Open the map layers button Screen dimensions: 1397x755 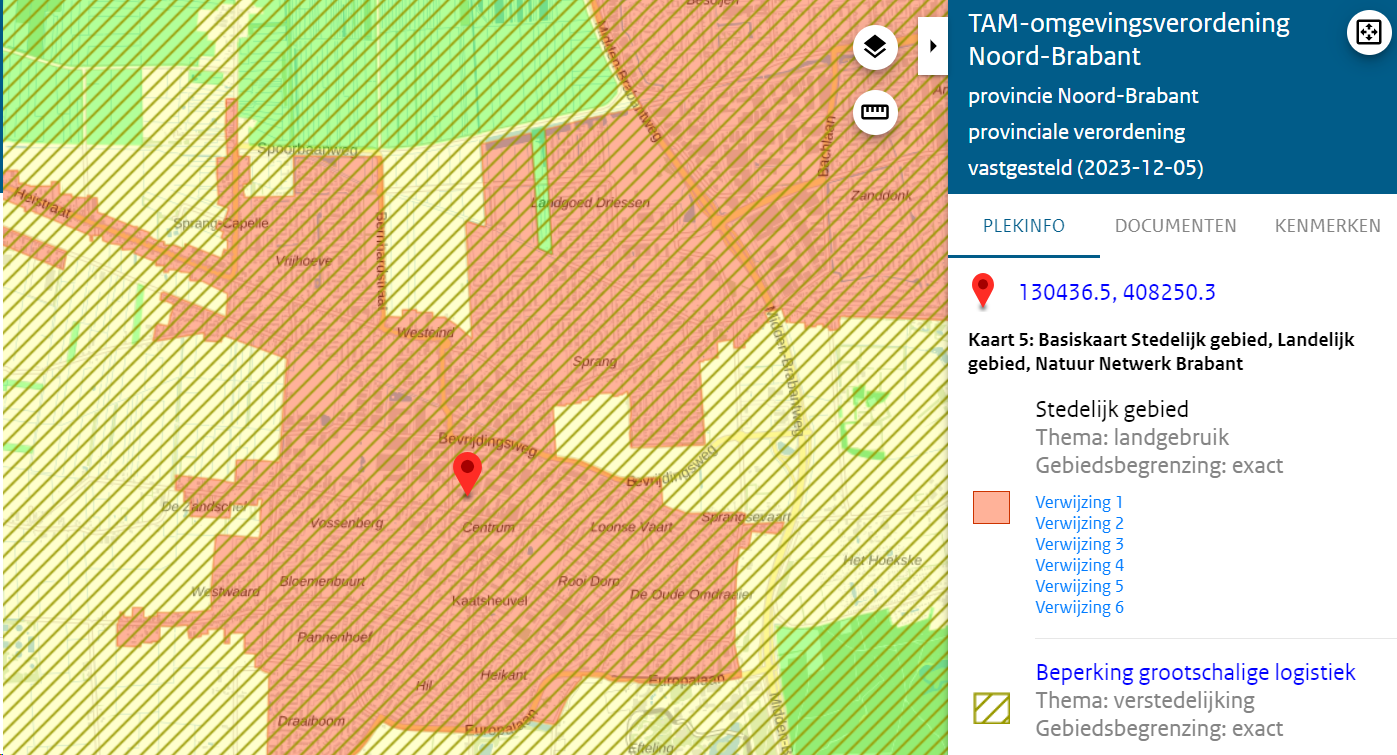click(875, 48)
